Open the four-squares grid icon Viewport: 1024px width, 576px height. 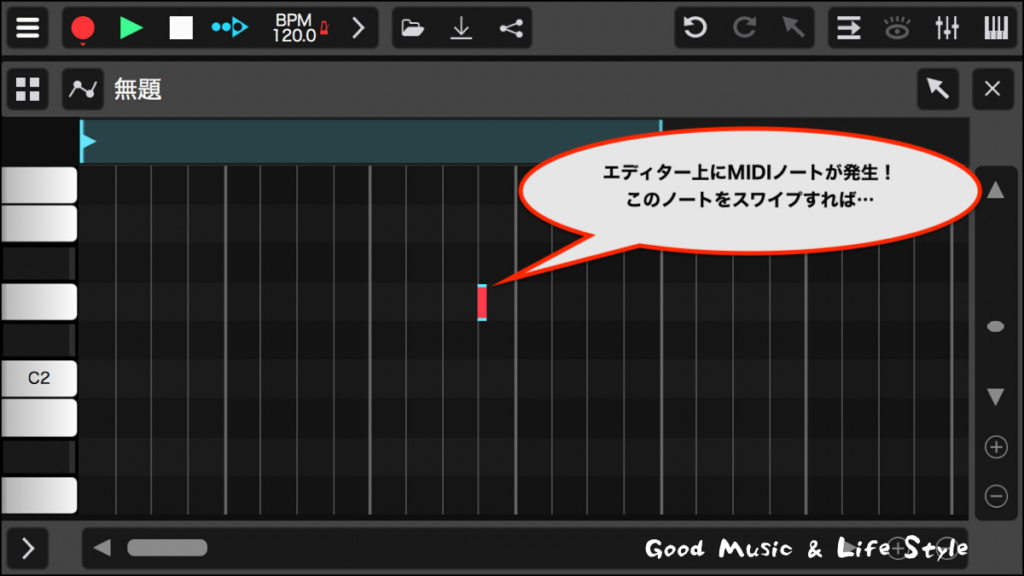click(27, 89)
